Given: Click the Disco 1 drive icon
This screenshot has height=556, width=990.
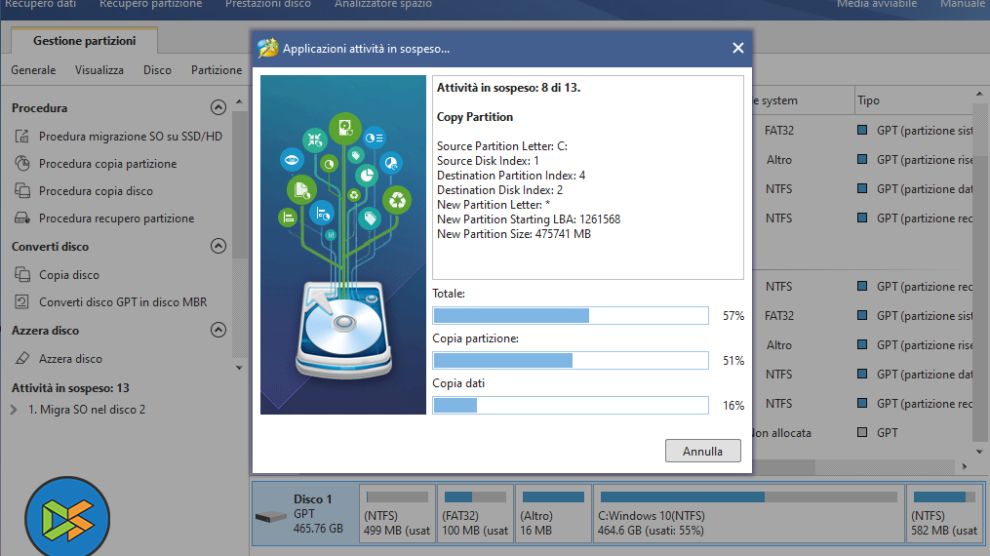Looking at the screenshot, I should click(x=271, y=518).
